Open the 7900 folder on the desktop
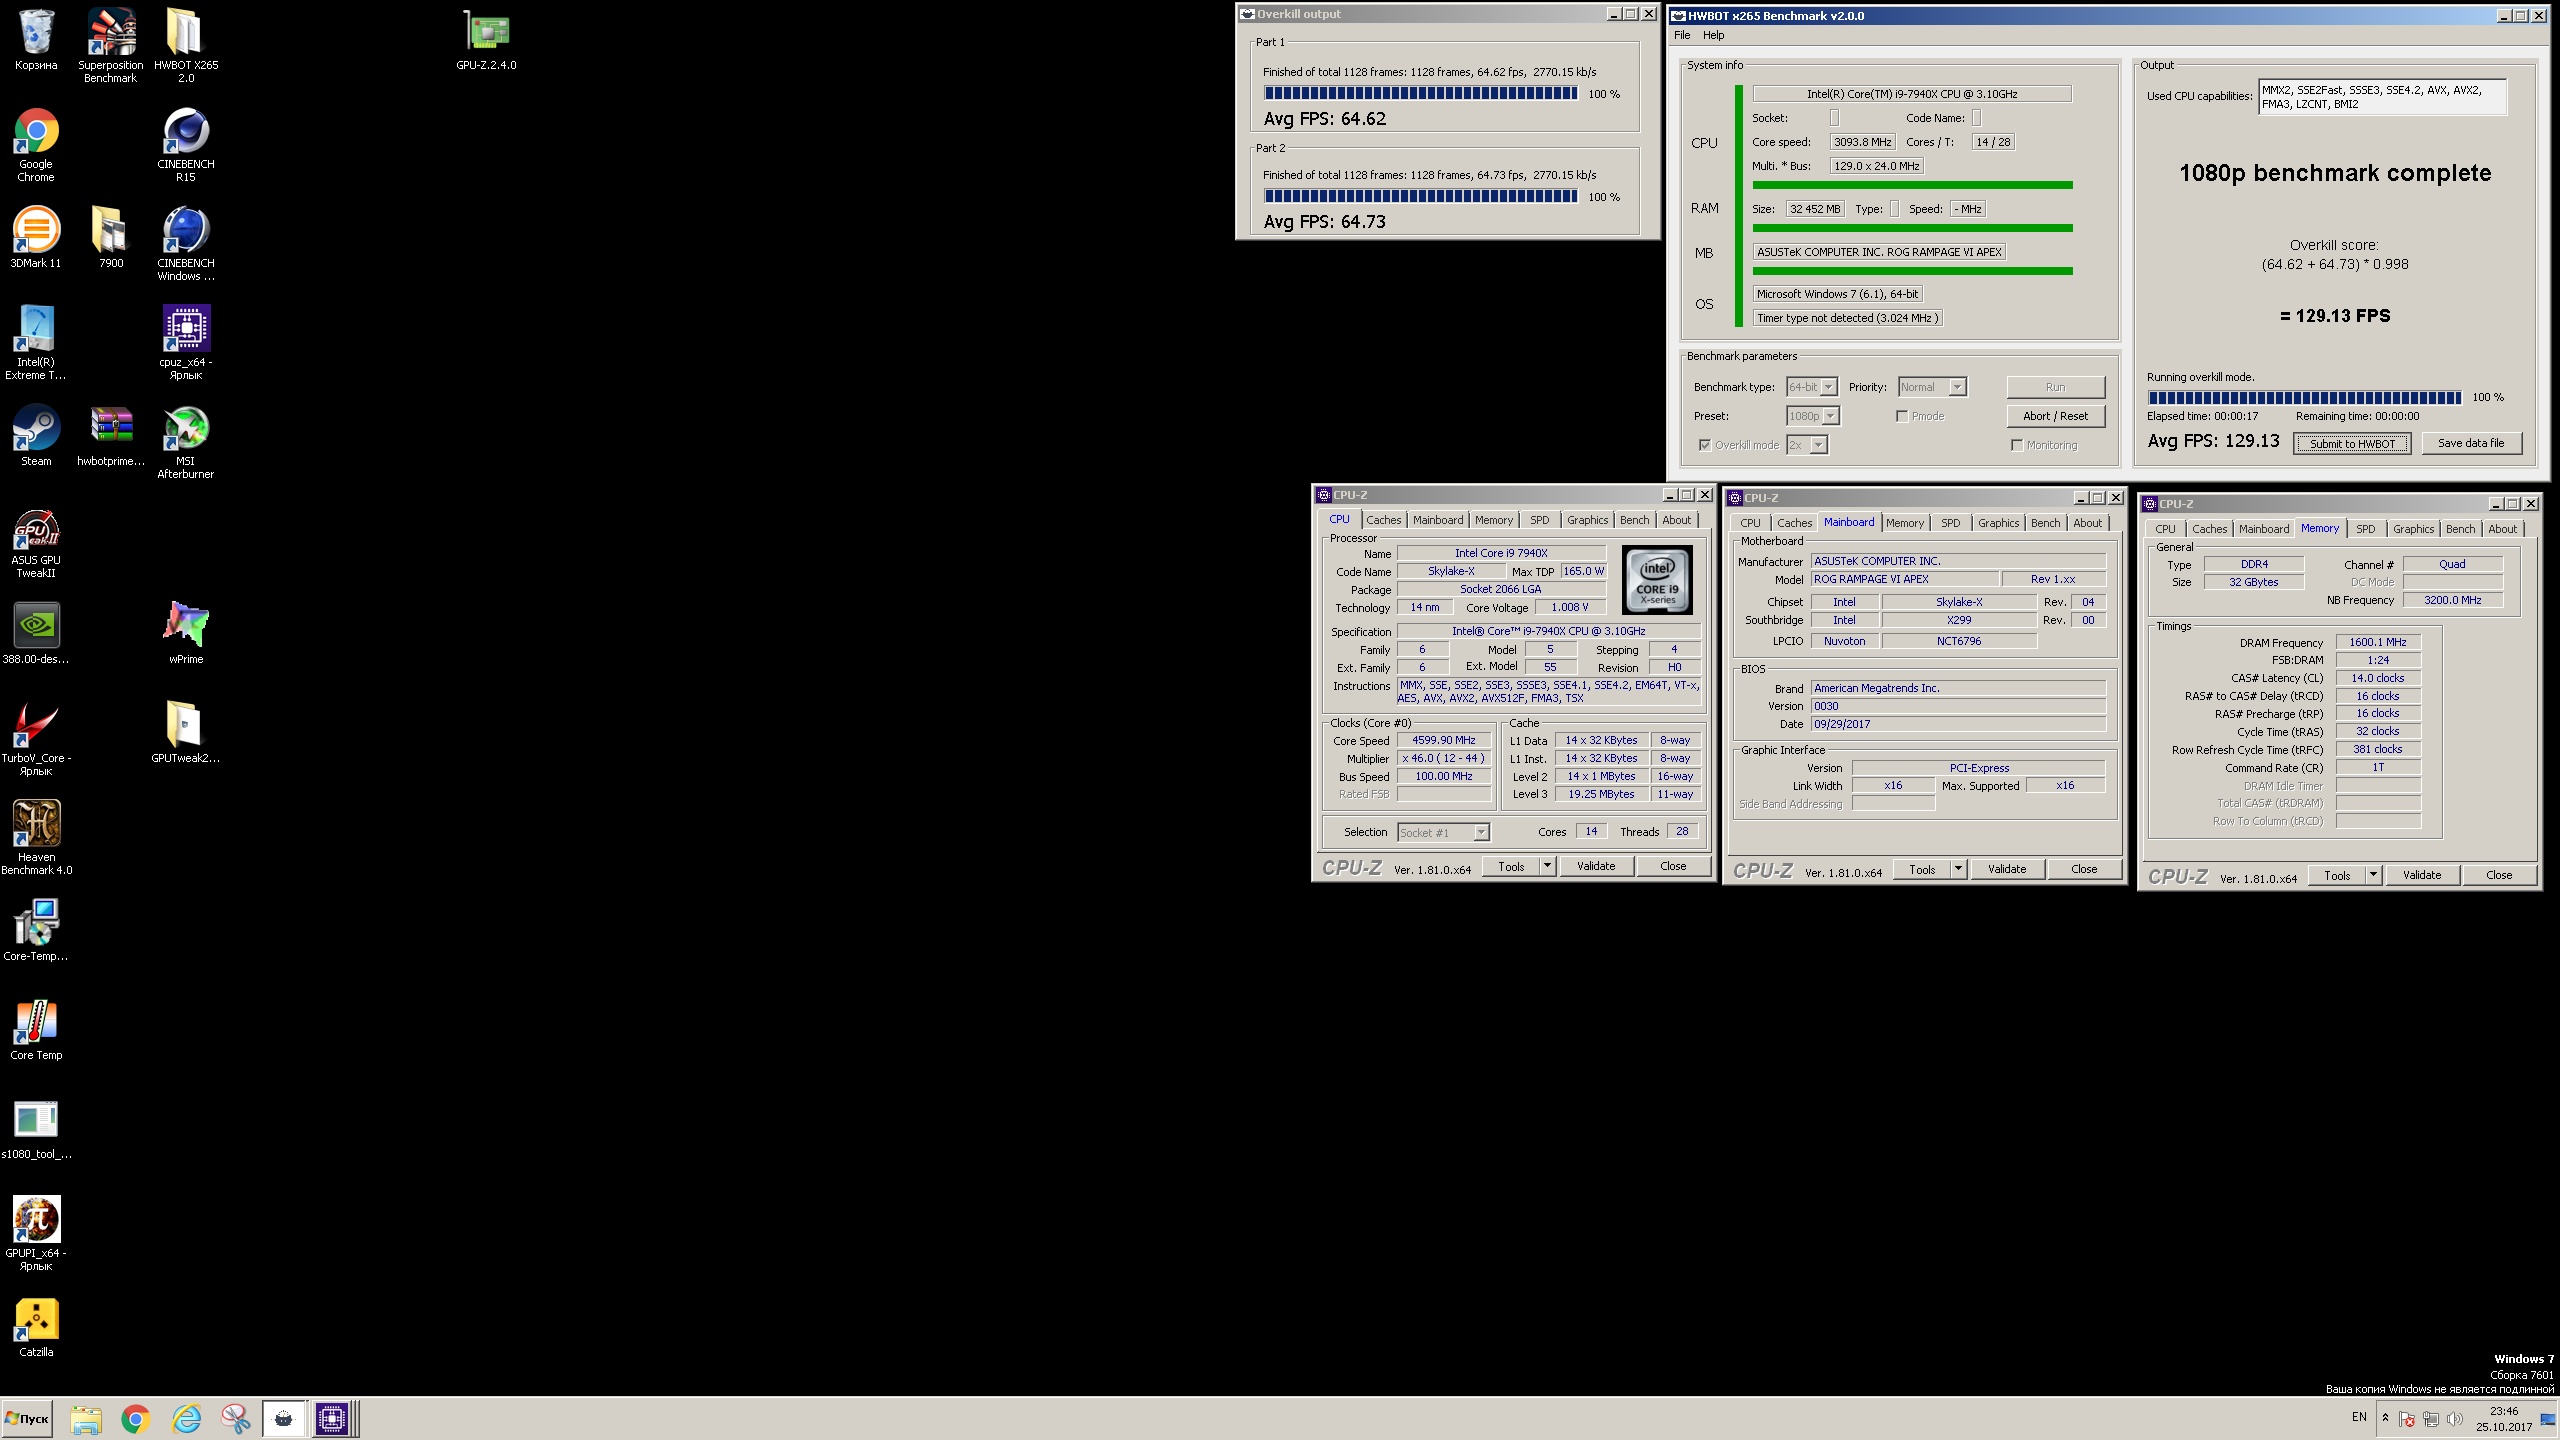The width and height of the screenshot is (2560, 1440). [x=111, y=237]
